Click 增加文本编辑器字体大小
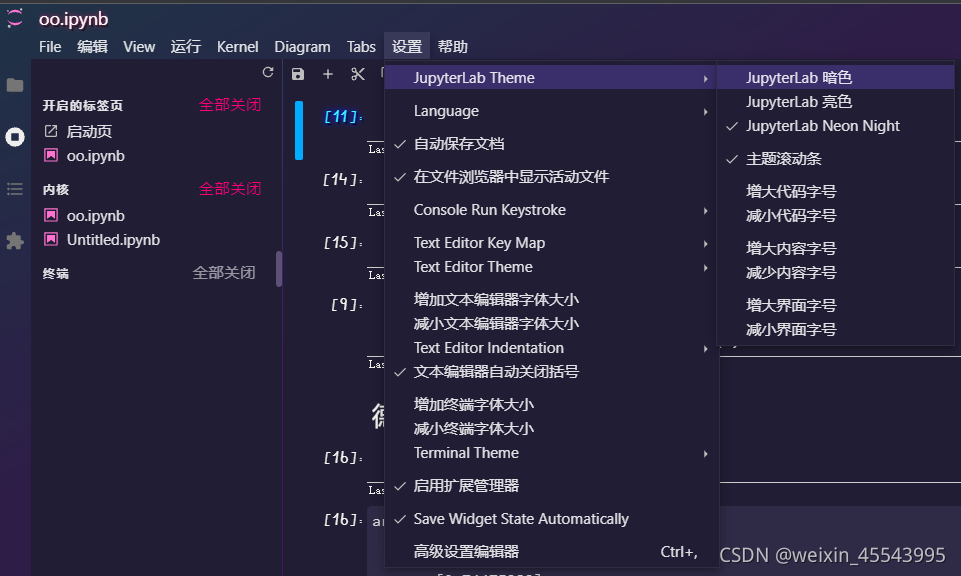Screen dimensions: 961x576 point(552,300)
